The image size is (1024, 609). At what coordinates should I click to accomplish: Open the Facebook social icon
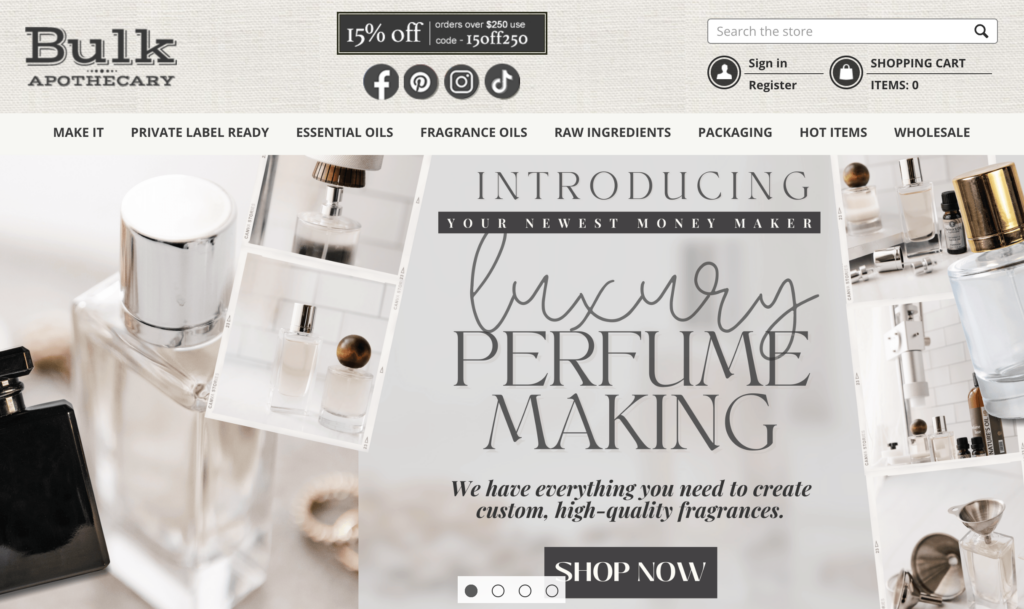[381, 82]
